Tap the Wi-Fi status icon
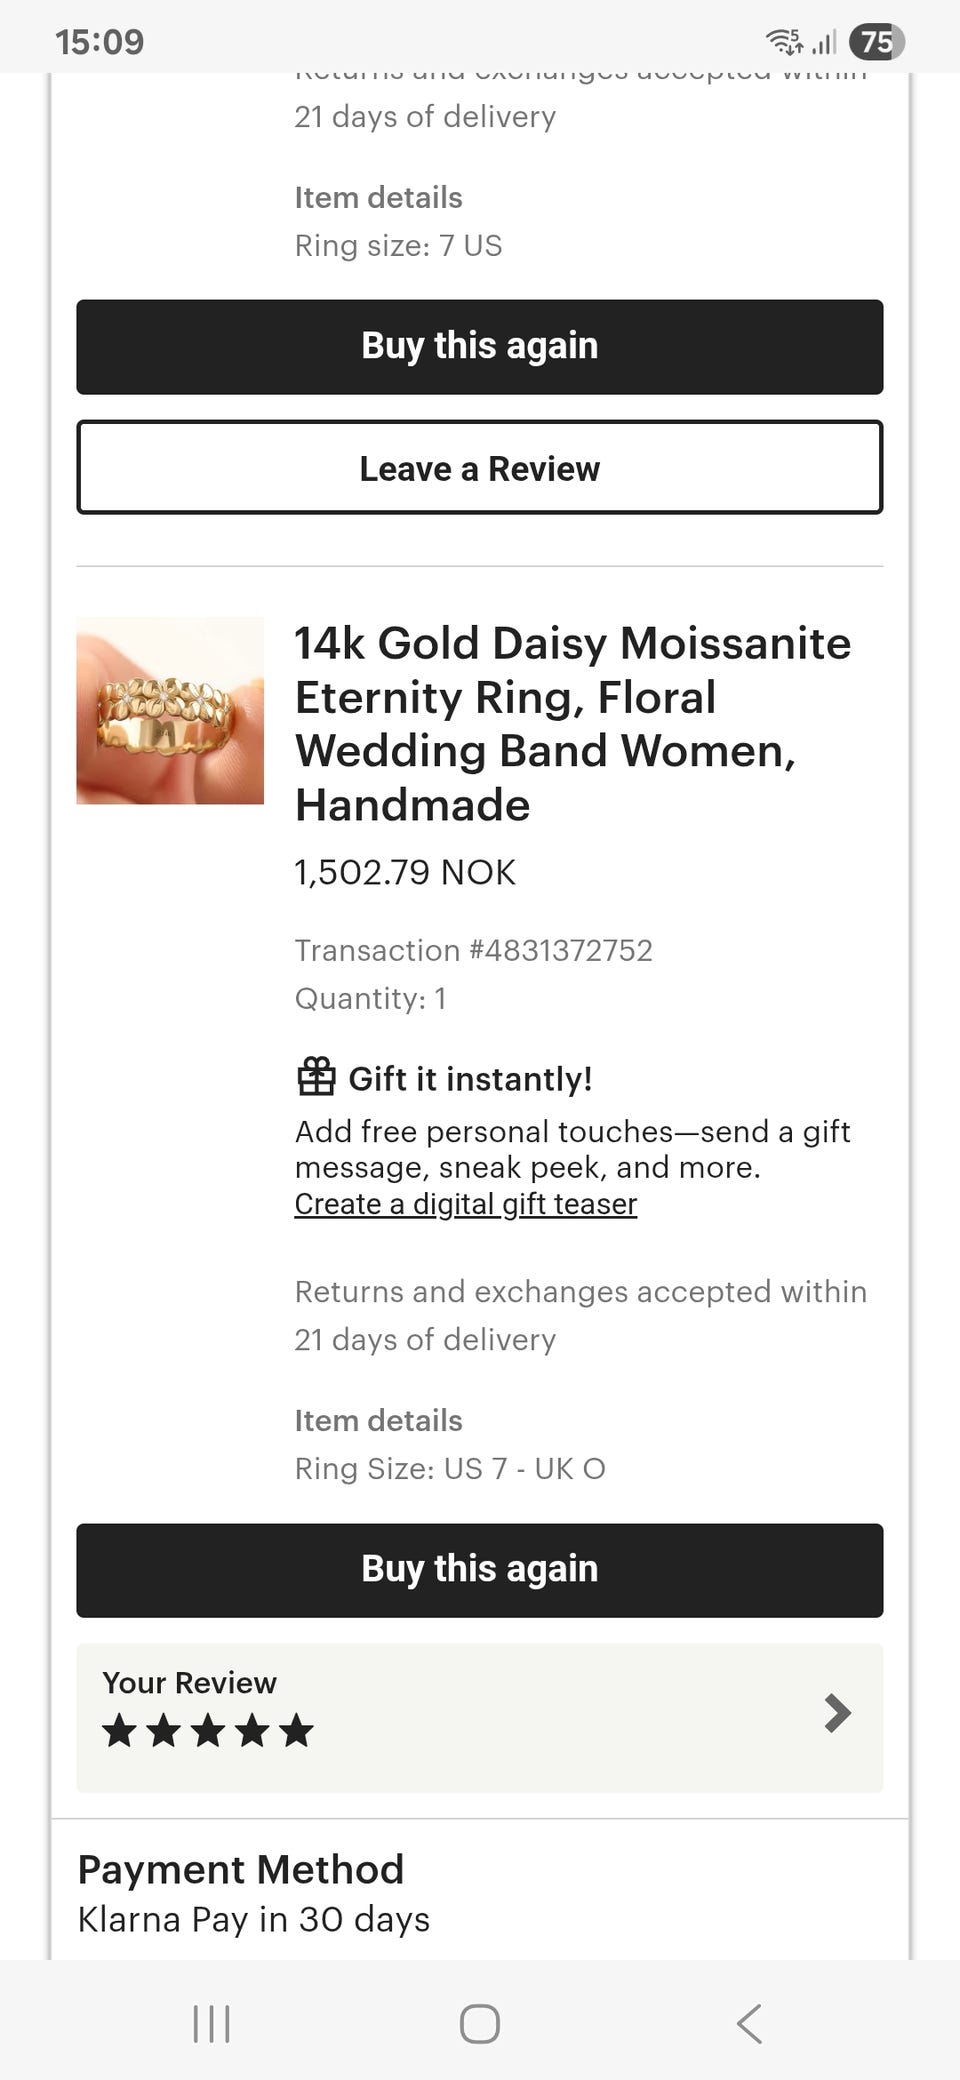 click(784, 41)
